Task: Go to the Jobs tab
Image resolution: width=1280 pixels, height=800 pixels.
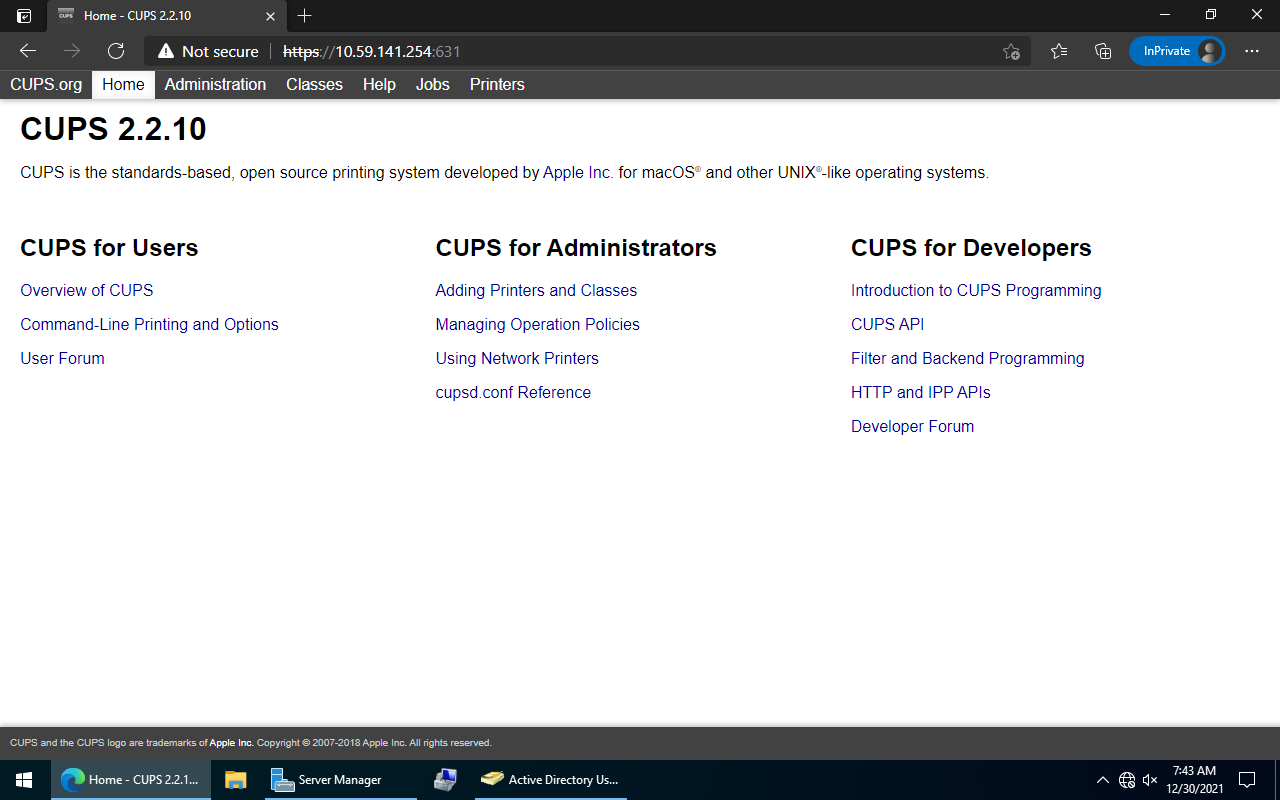Action: (432, 85)
